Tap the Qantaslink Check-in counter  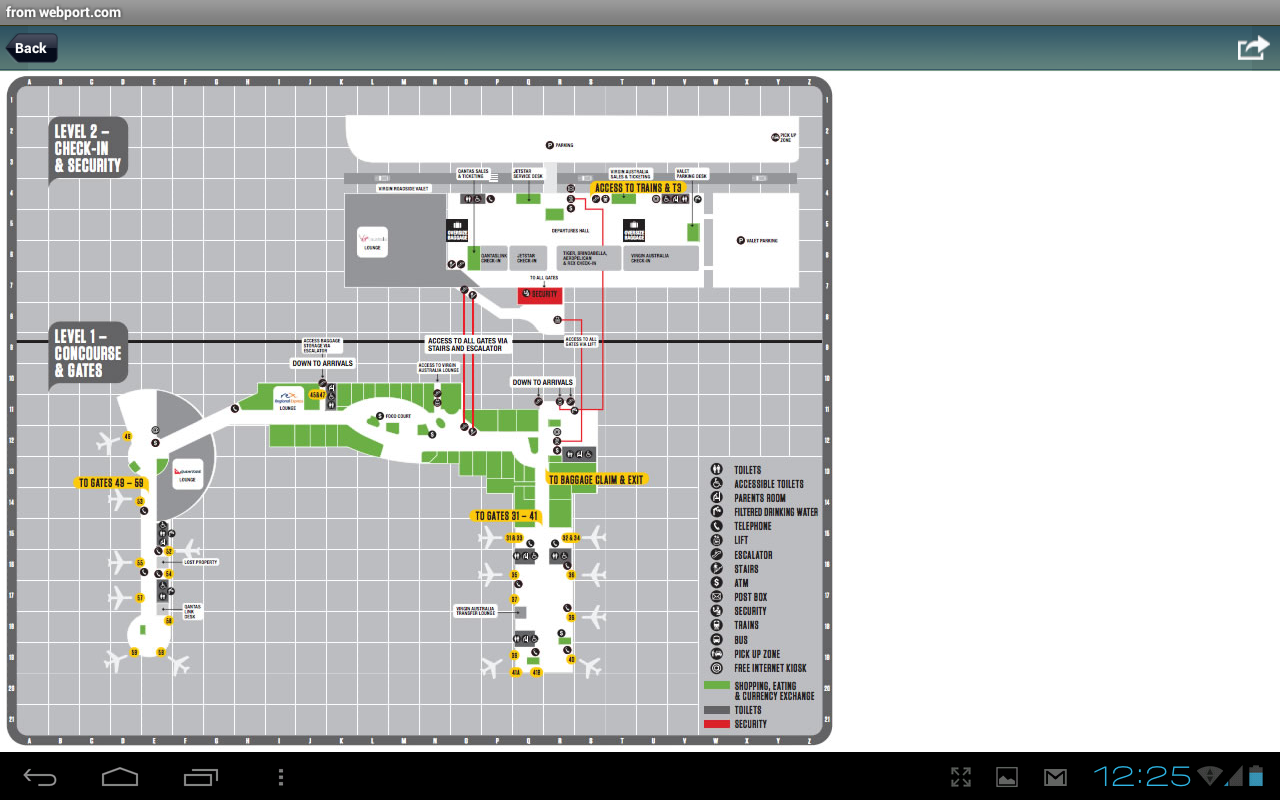(494, 258)
